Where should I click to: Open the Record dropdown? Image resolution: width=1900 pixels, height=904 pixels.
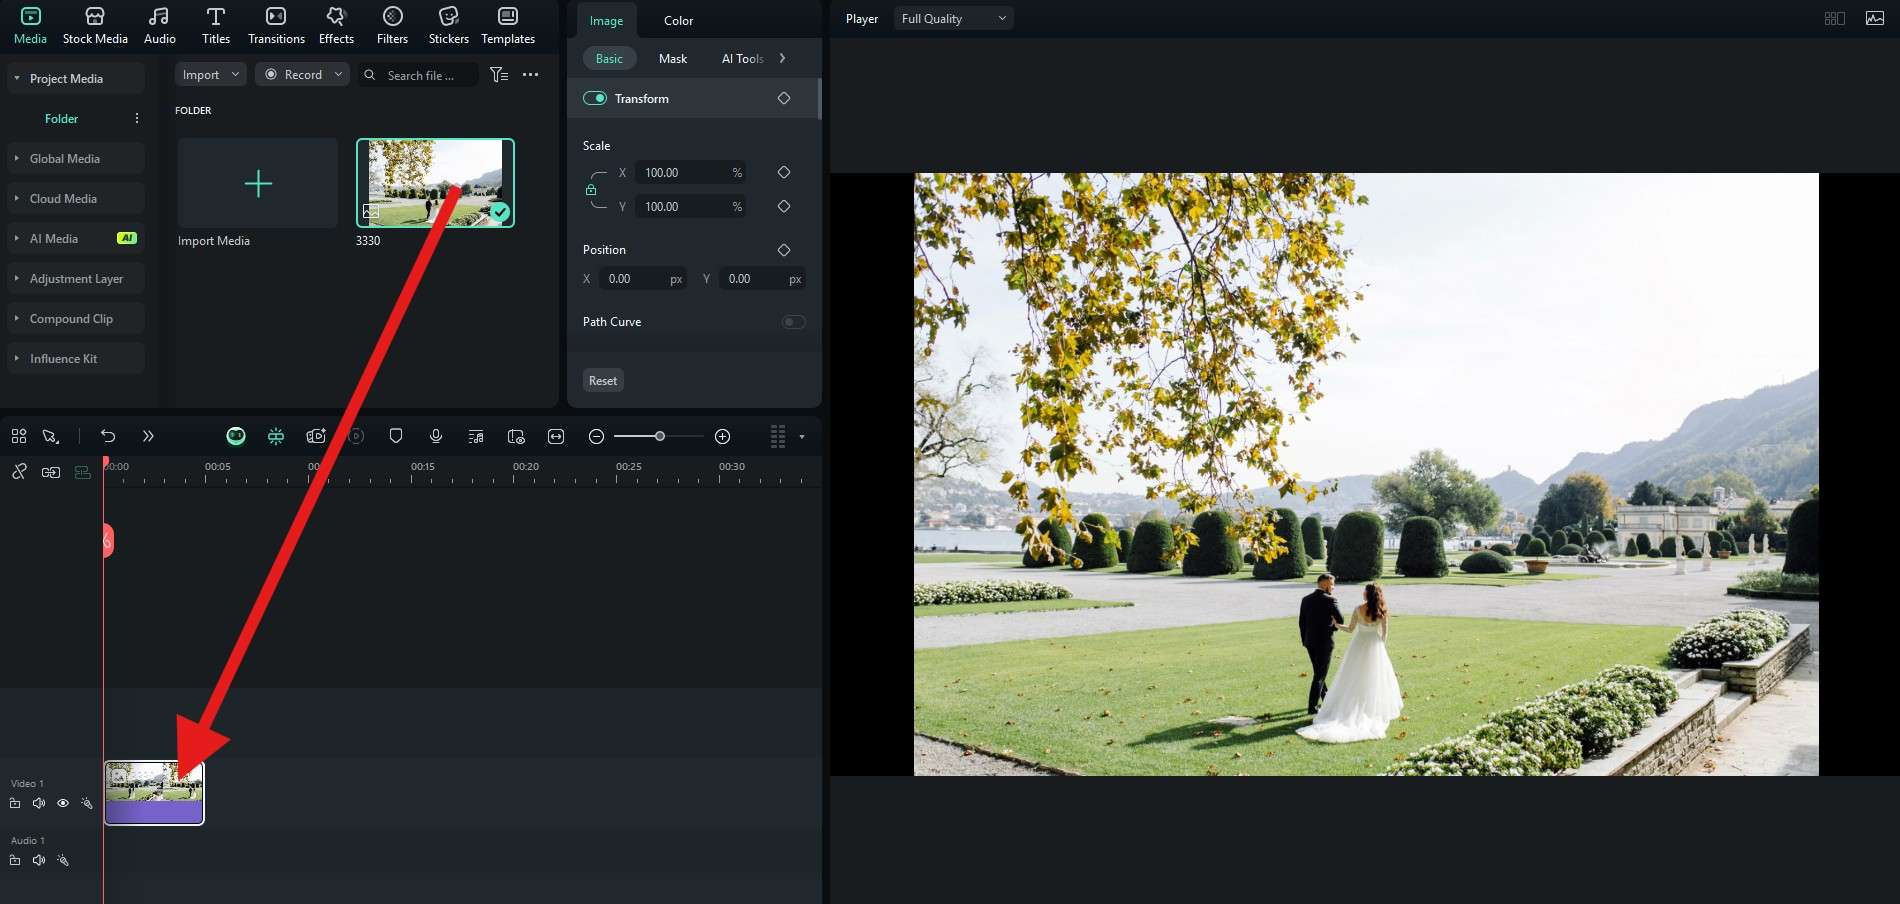[302, 75]
